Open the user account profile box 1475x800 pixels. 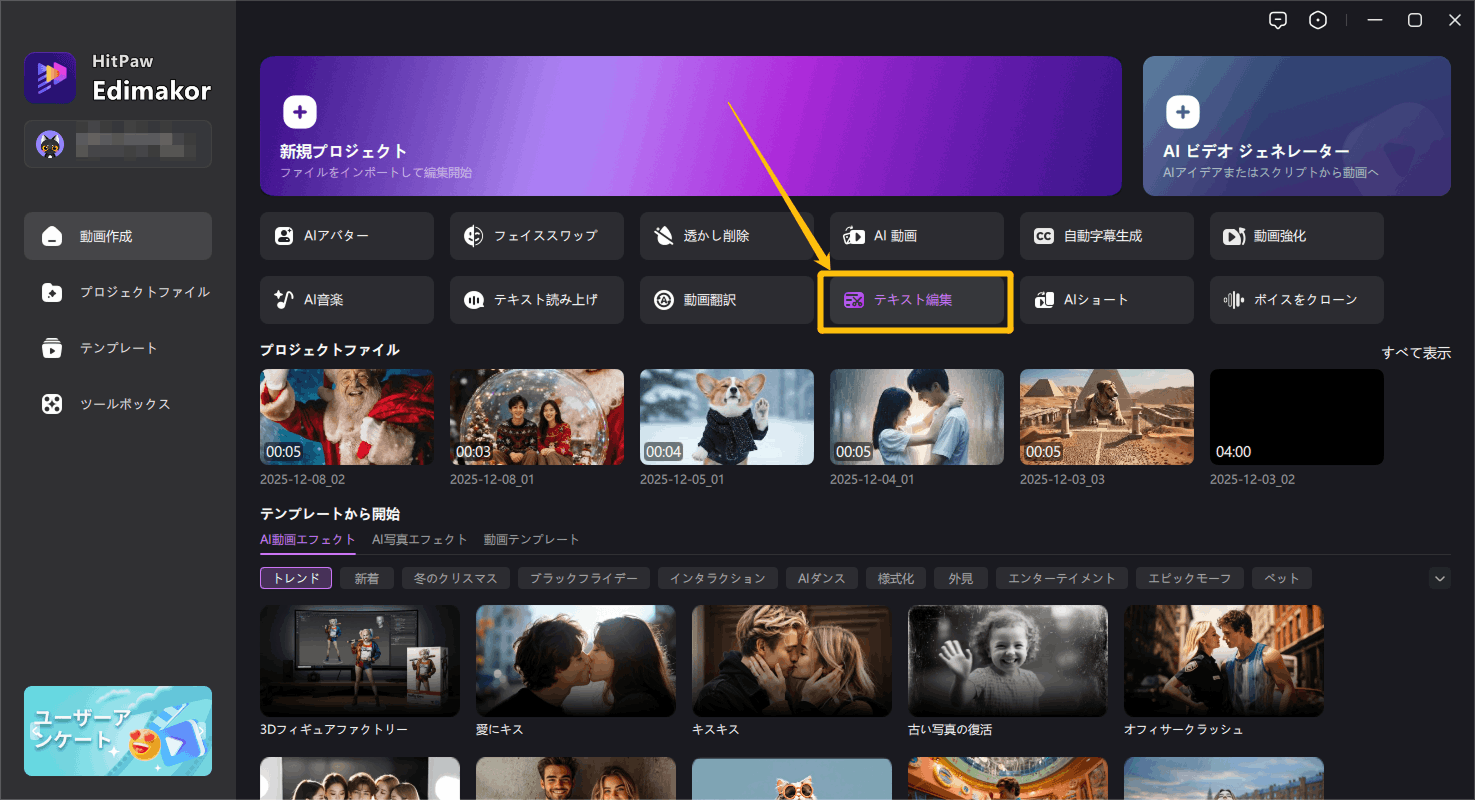[x=118, y=144]
